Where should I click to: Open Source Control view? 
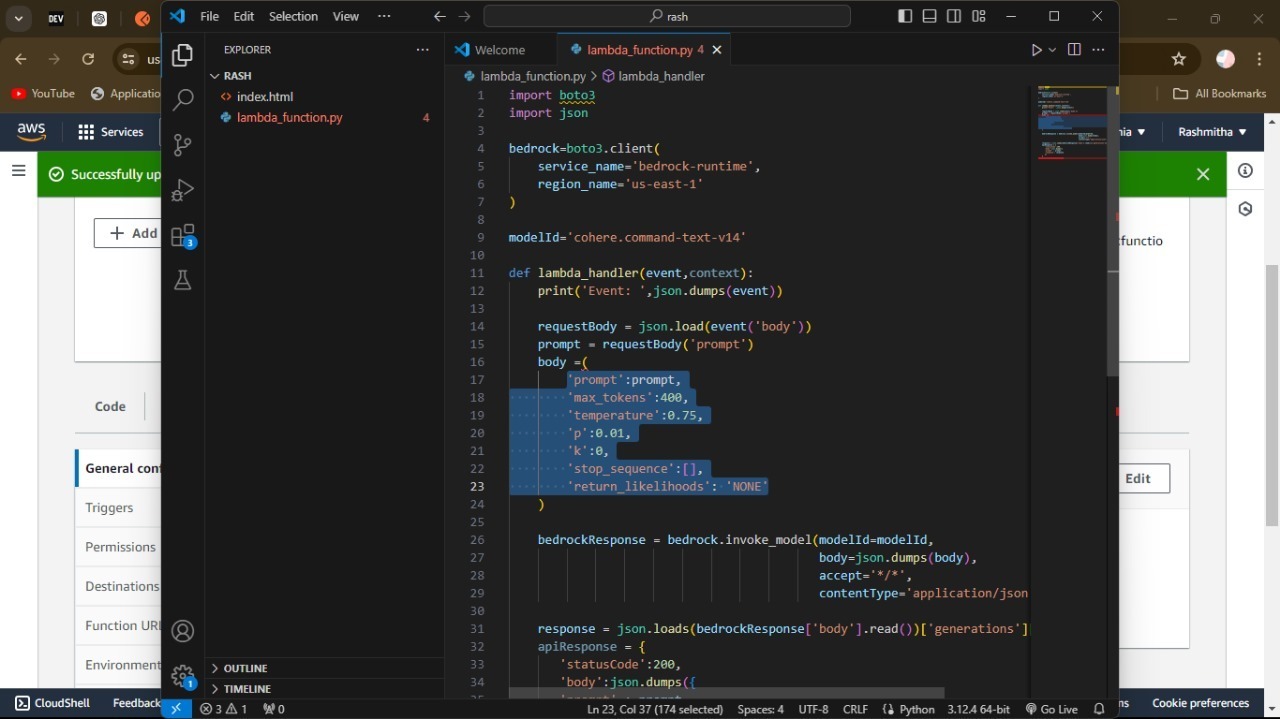(x=182, y=145)
